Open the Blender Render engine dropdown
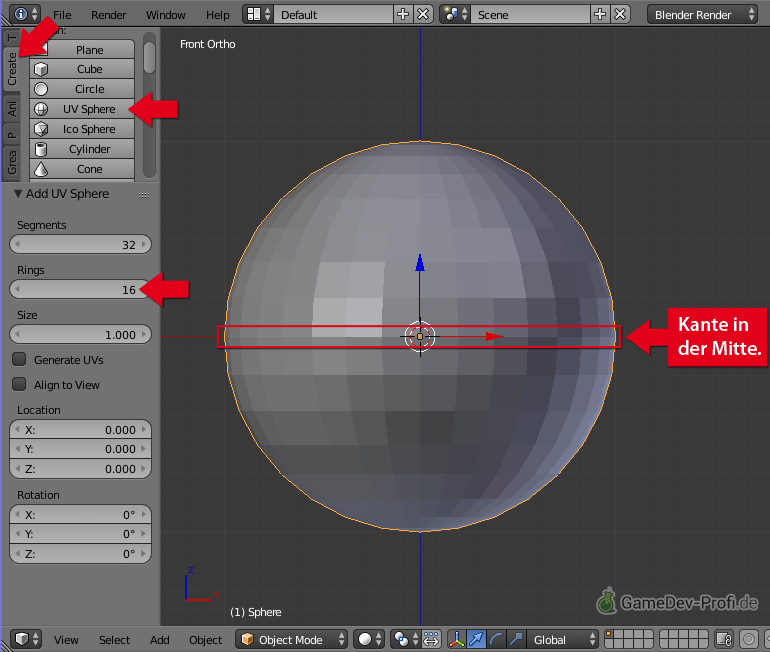The width and height of the screenshot is (770, 652). click(704, 15)
